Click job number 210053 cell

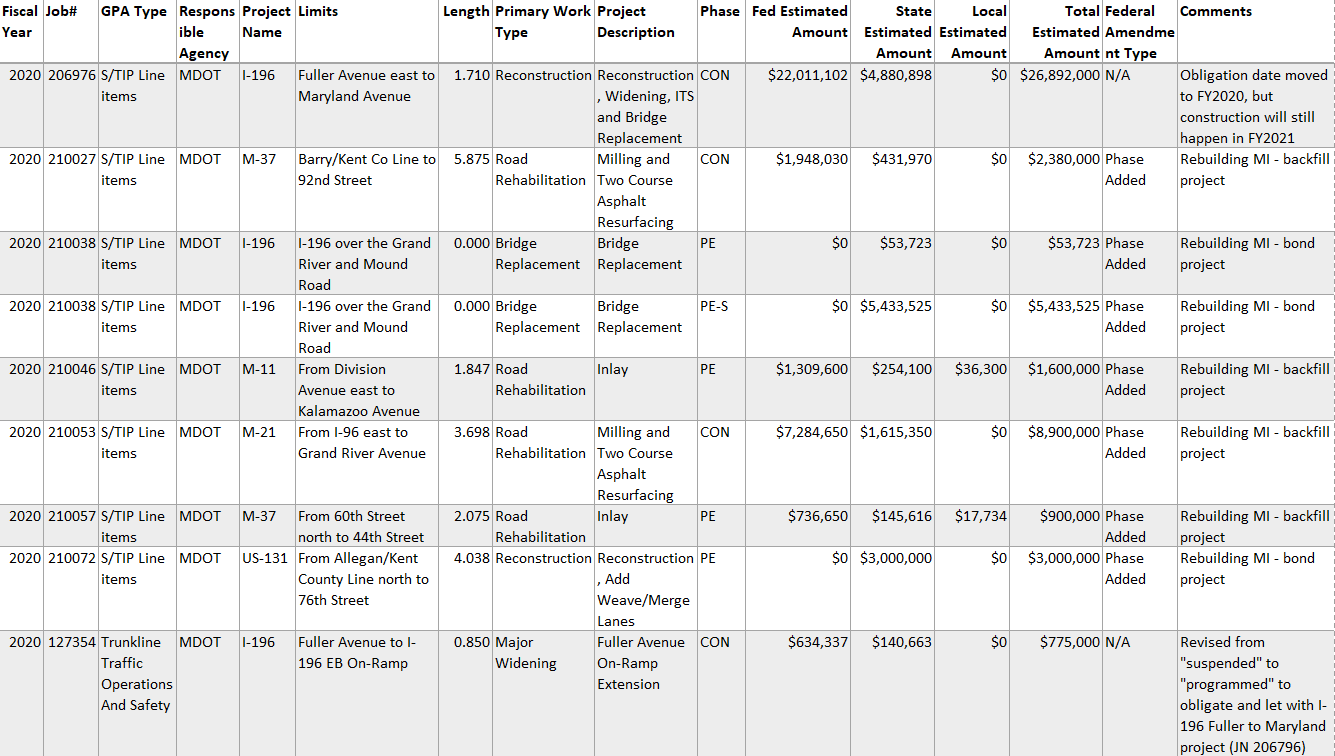[71, 463]
